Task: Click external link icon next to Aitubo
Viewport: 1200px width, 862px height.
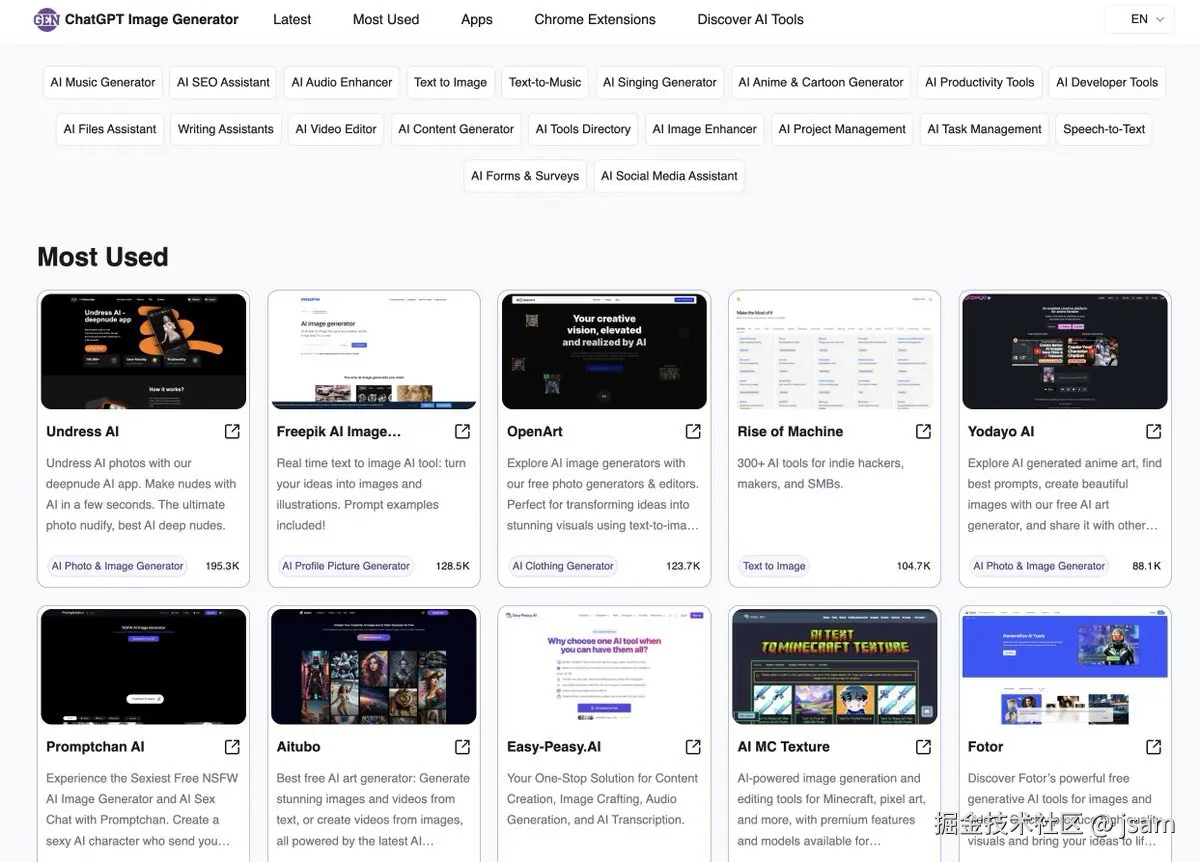Action: click(462, 747)
